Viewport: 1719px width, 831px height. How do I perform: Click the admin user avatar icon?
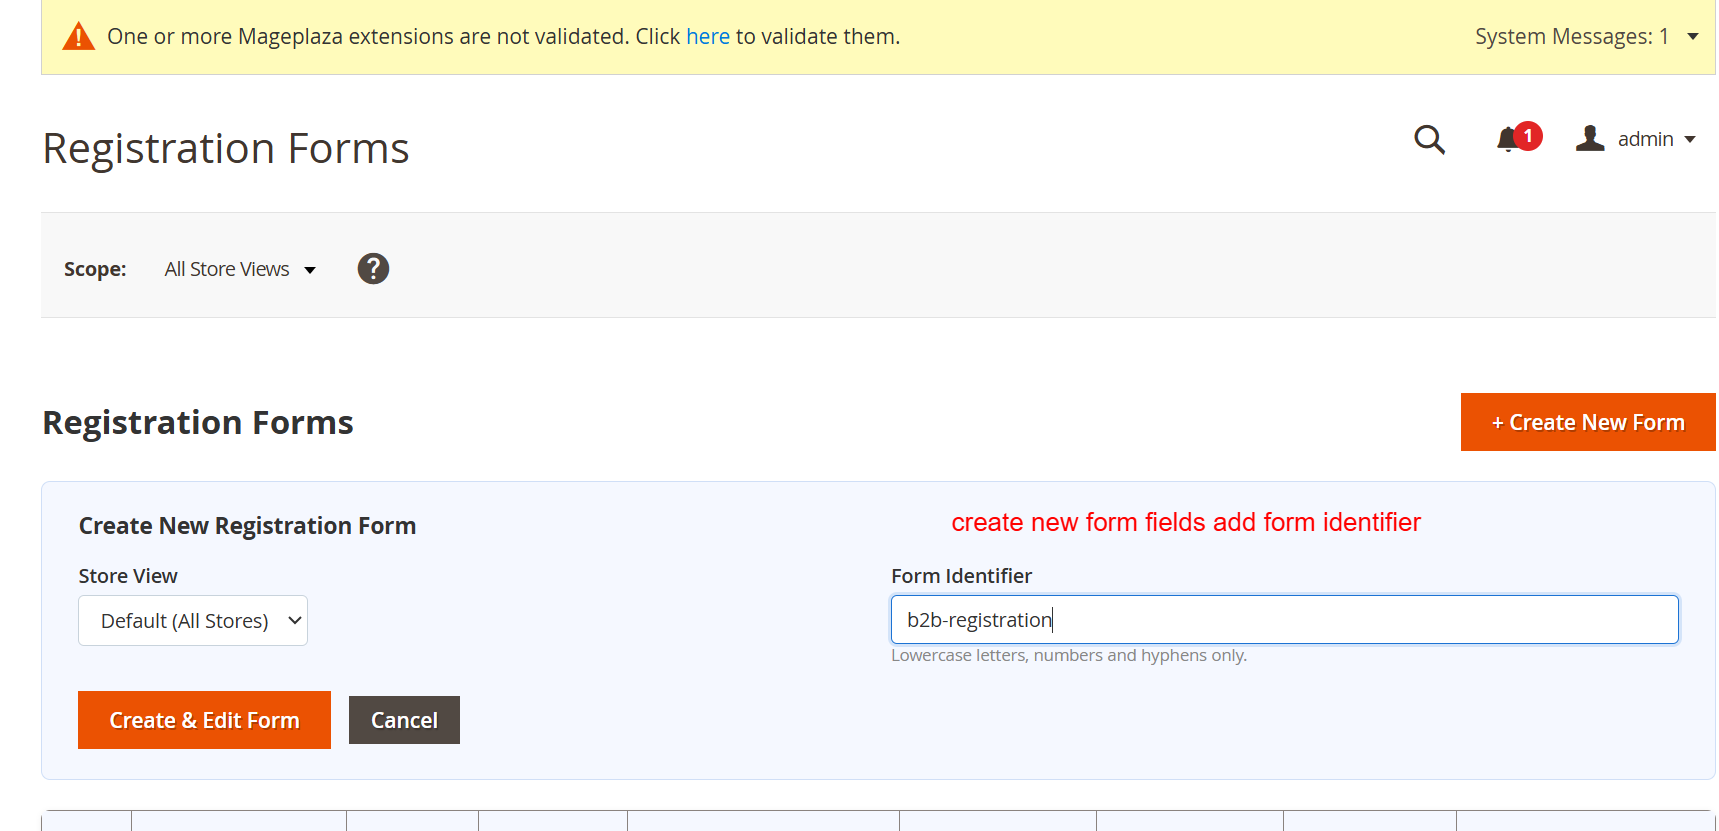click(x=1590, y=139)
